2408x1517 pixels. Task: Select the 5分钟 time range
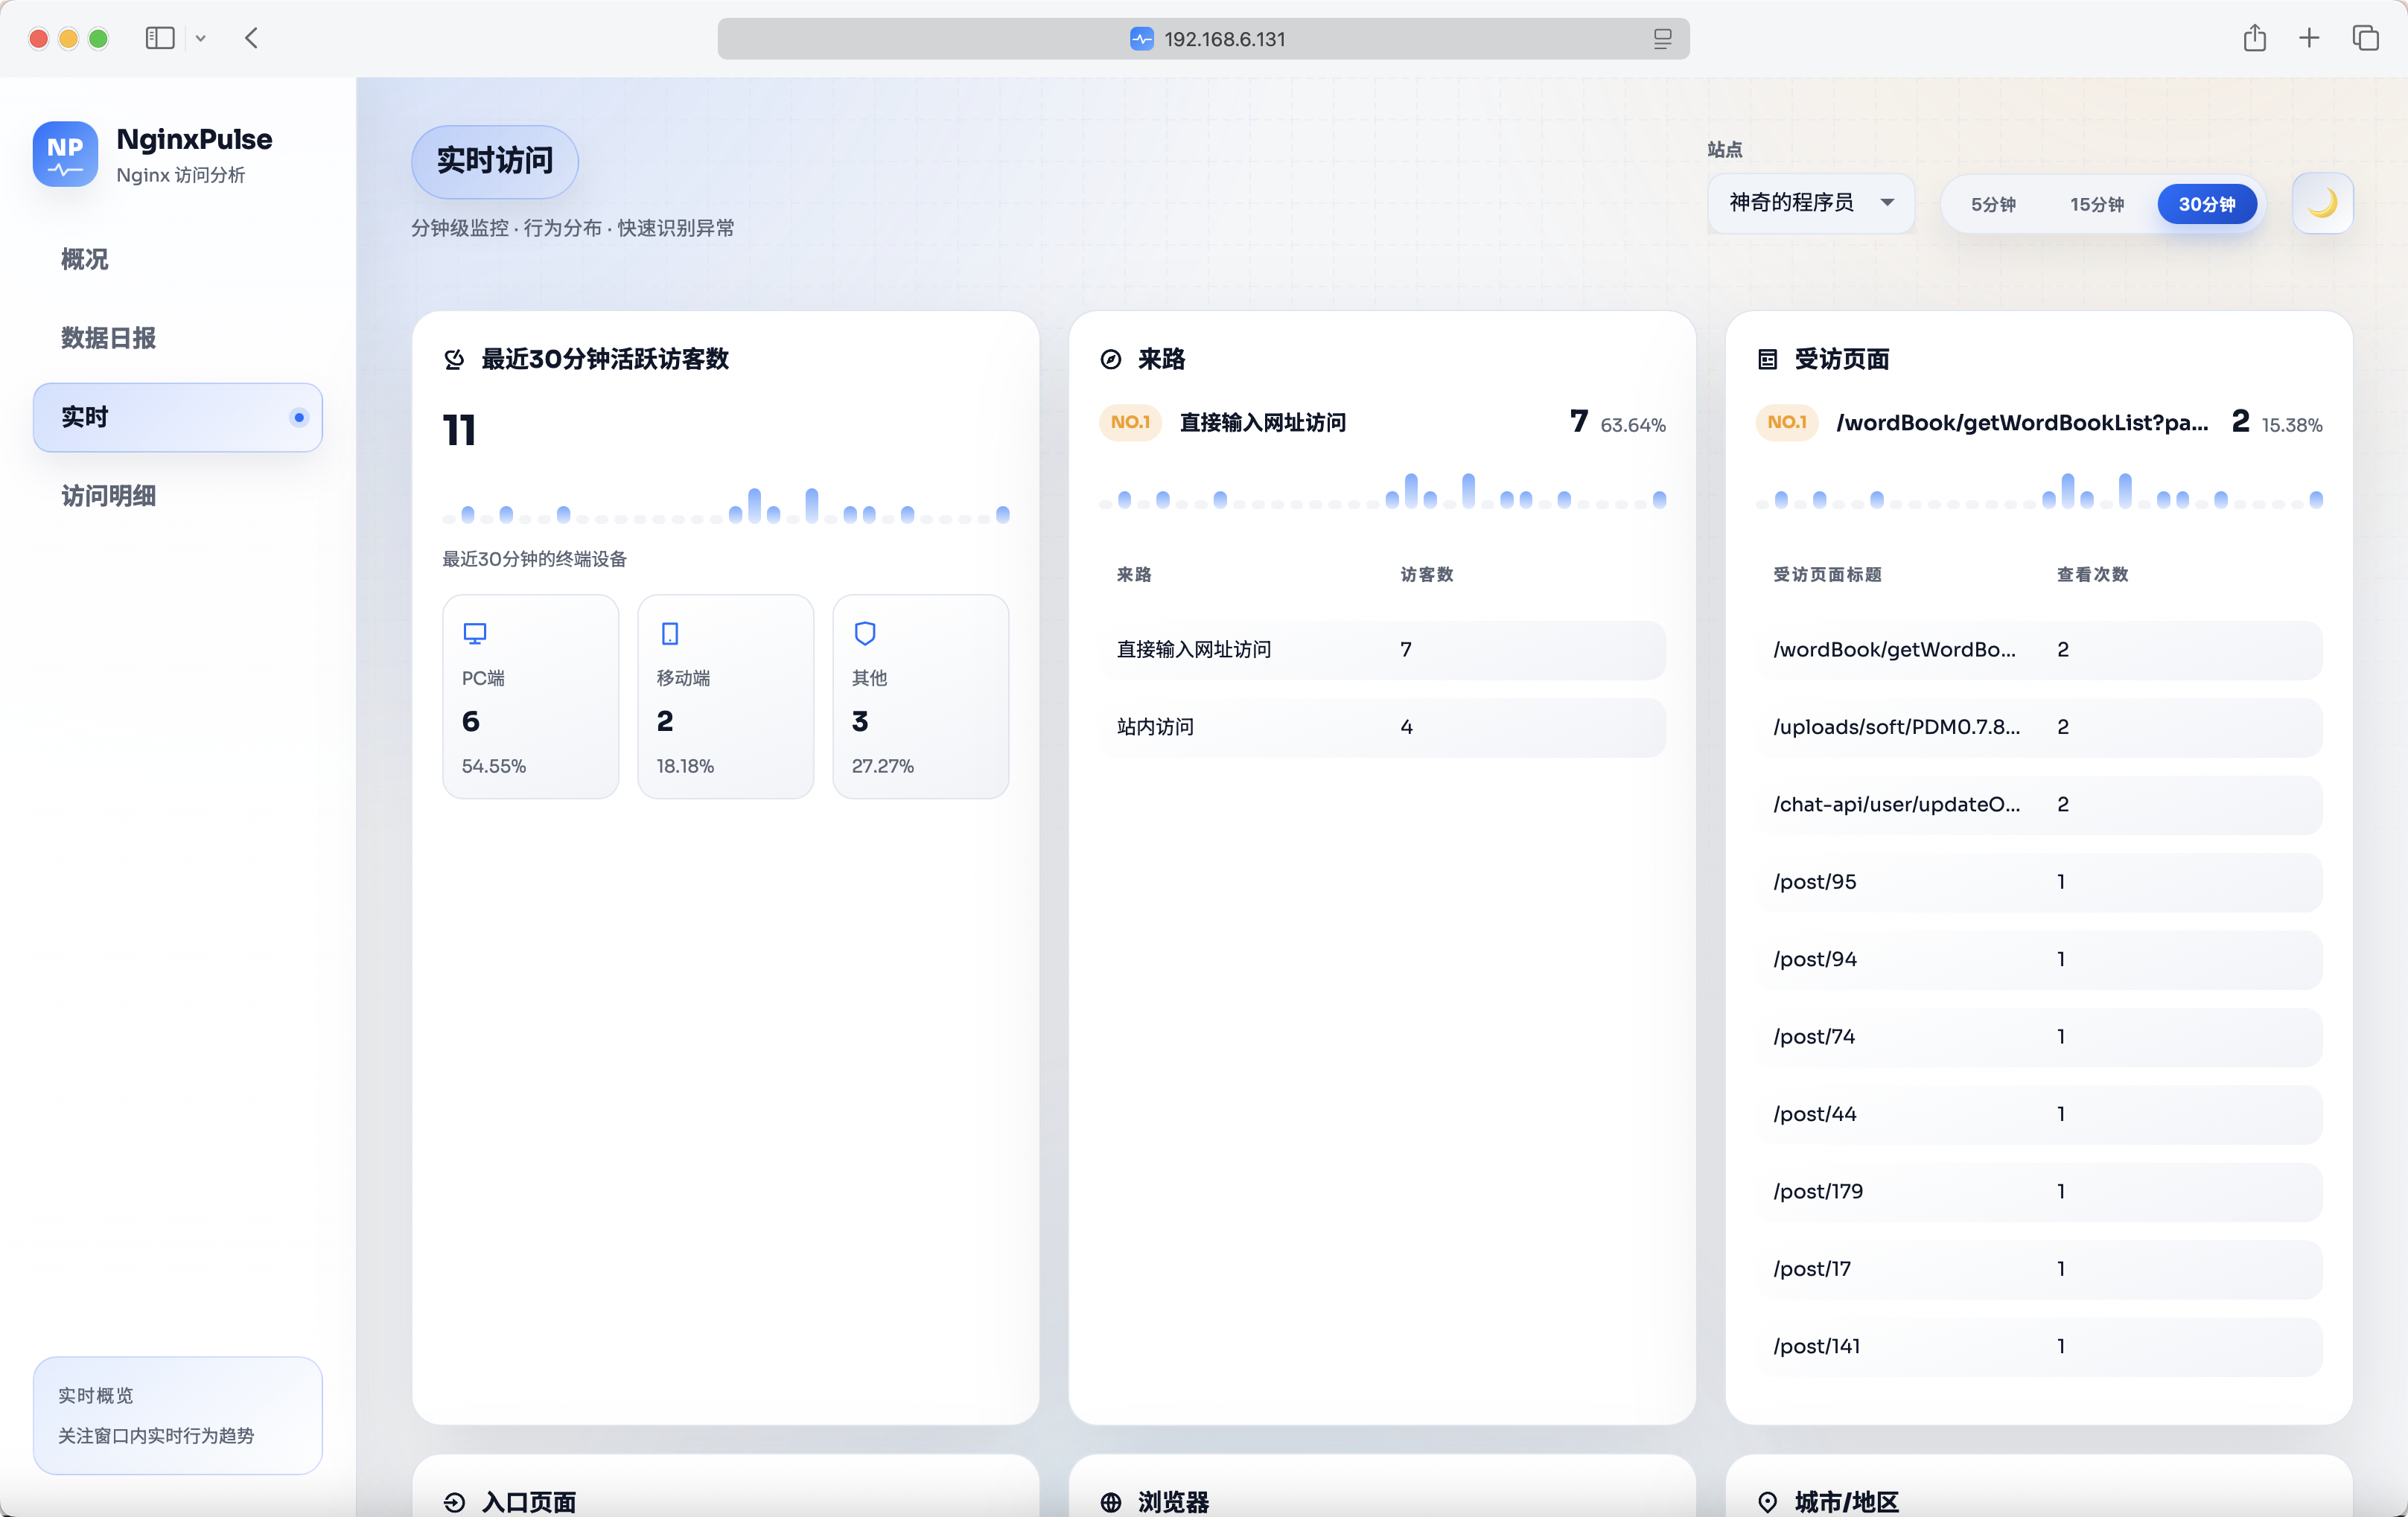1992,204
